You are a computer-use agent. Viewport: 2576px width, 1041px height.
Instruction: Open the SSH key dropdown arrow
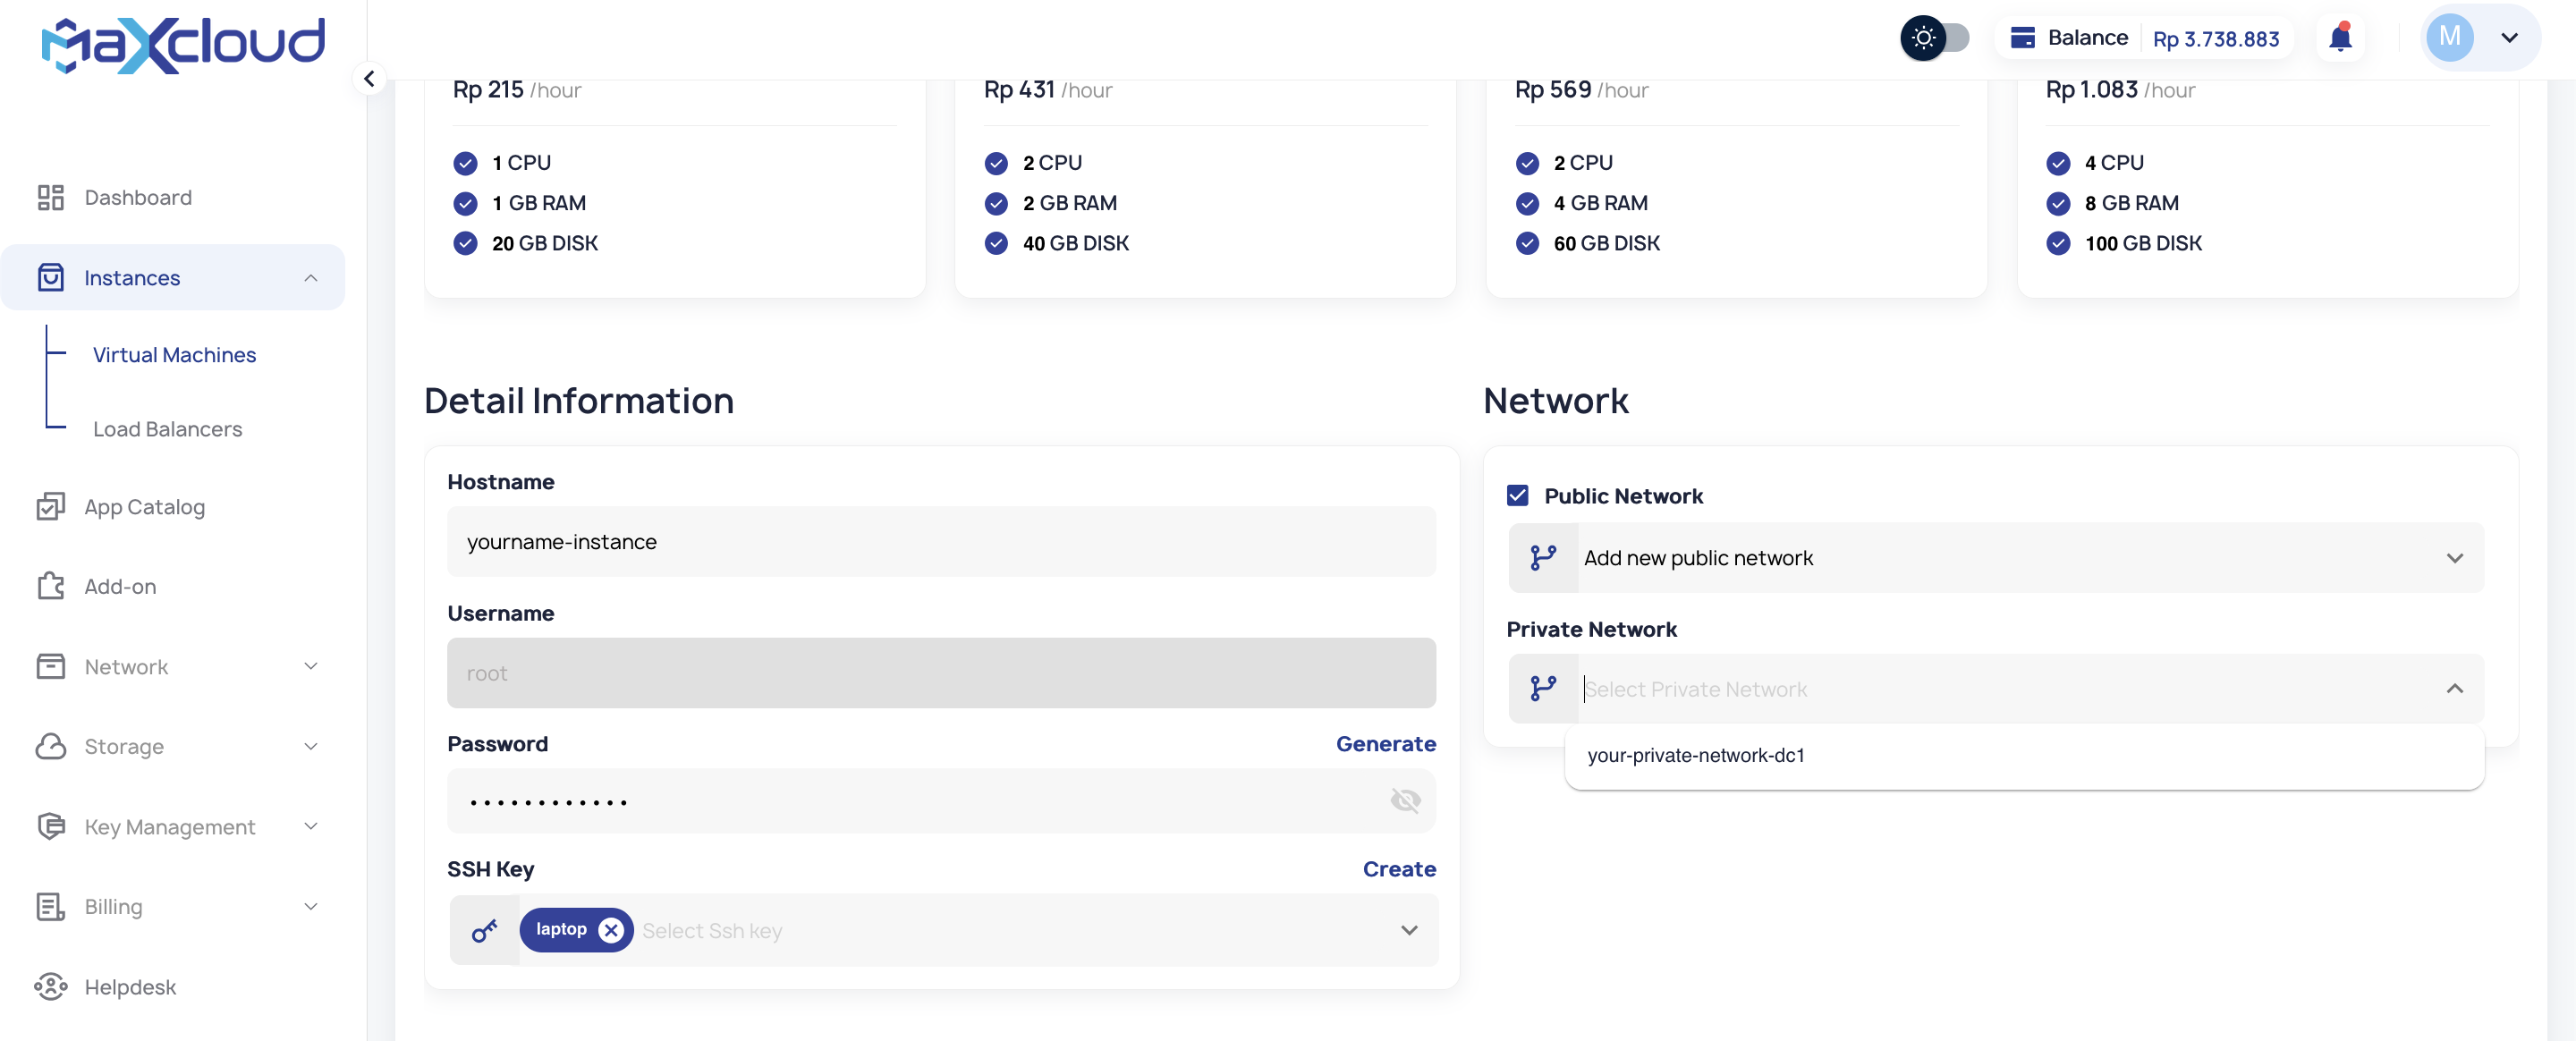click(1409, 930)
